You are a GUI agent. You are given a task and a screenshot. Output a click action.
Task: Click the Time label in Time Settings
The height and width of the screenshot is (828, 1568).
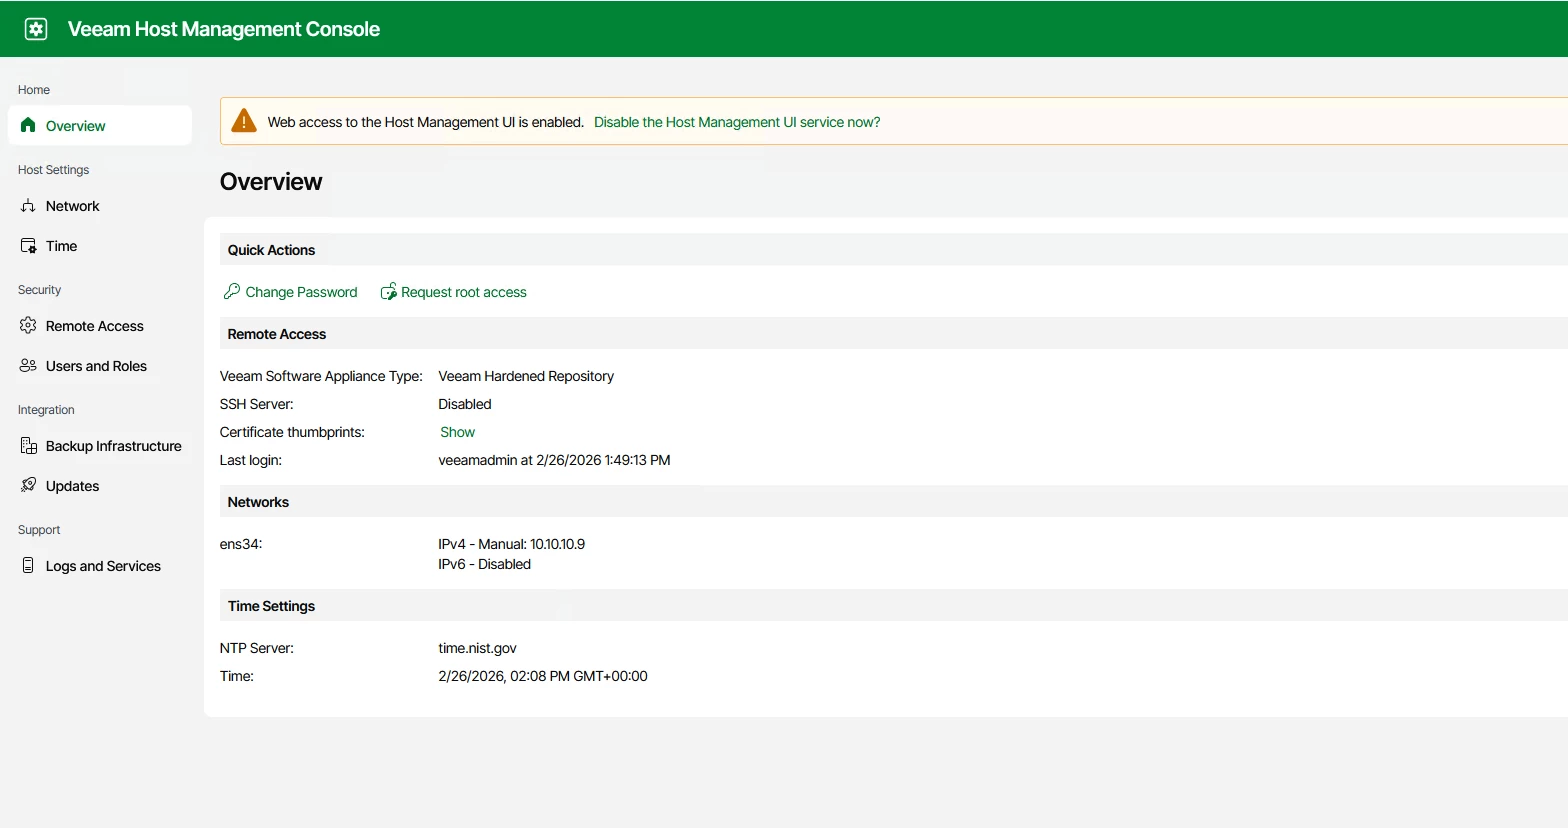(237, 676)
